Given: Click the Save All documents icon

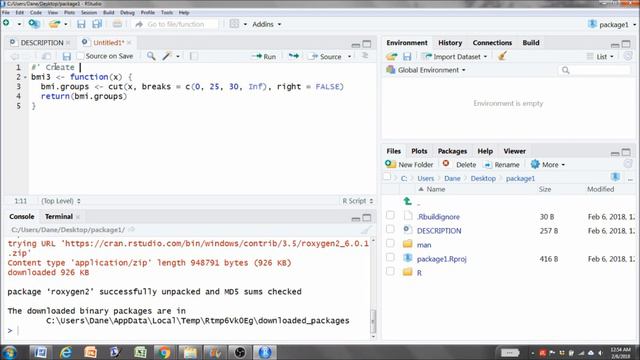Looking at the screenshot, I should pyautogui.click(x=97, y=24).
